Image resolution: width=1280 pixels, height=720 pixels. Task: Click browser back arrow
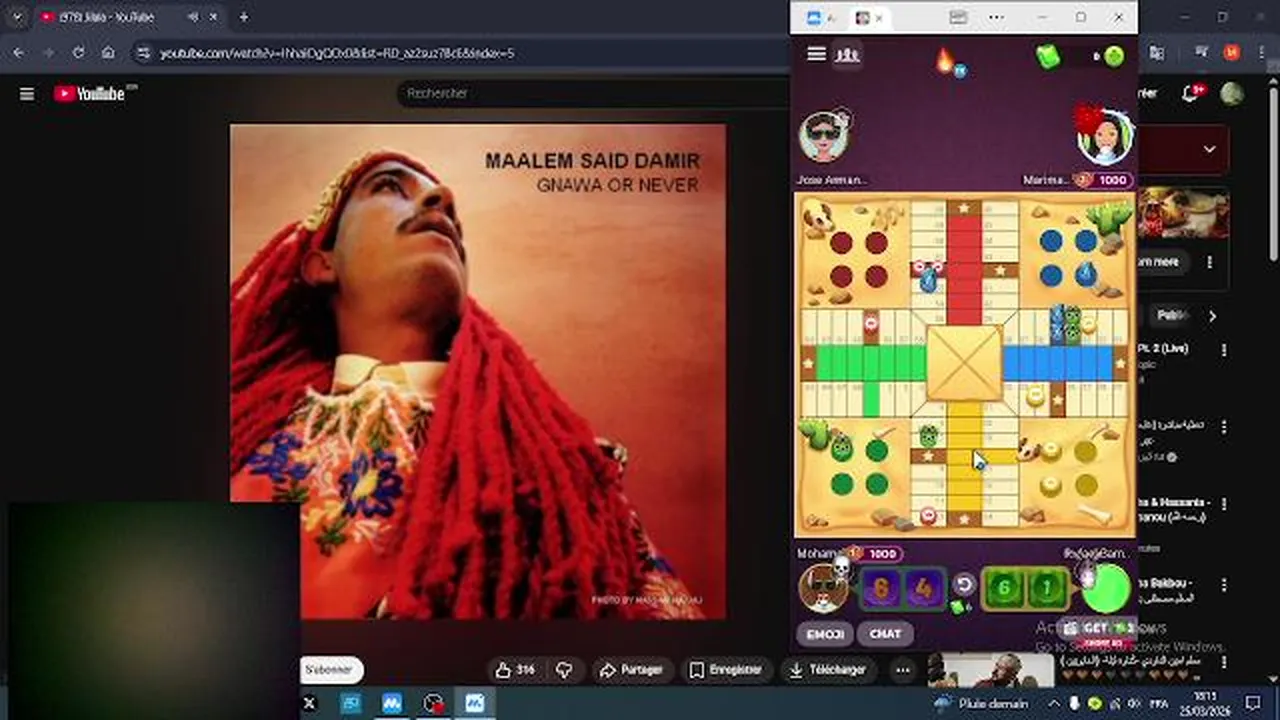(x=18, y=53)
